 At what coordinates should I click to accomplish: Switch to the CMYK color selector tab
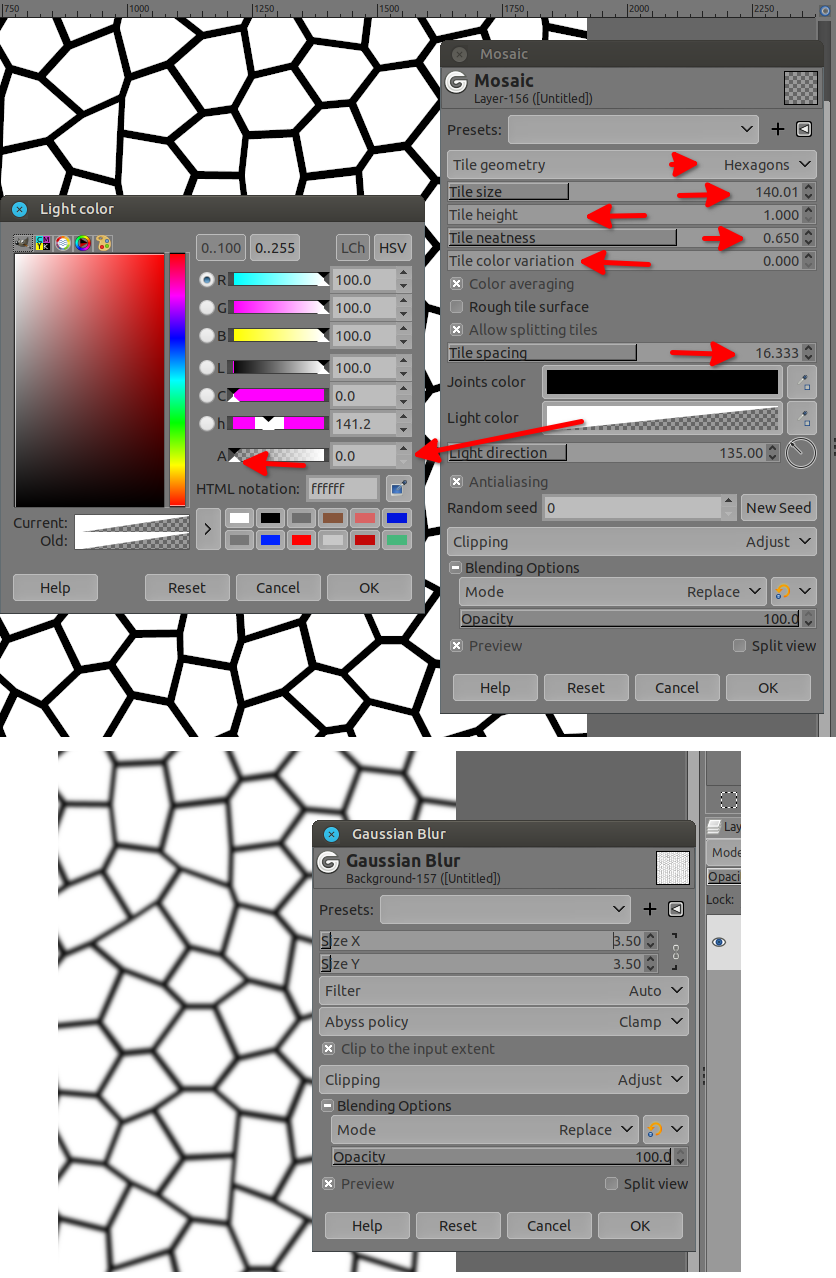(x=43, y=243)
